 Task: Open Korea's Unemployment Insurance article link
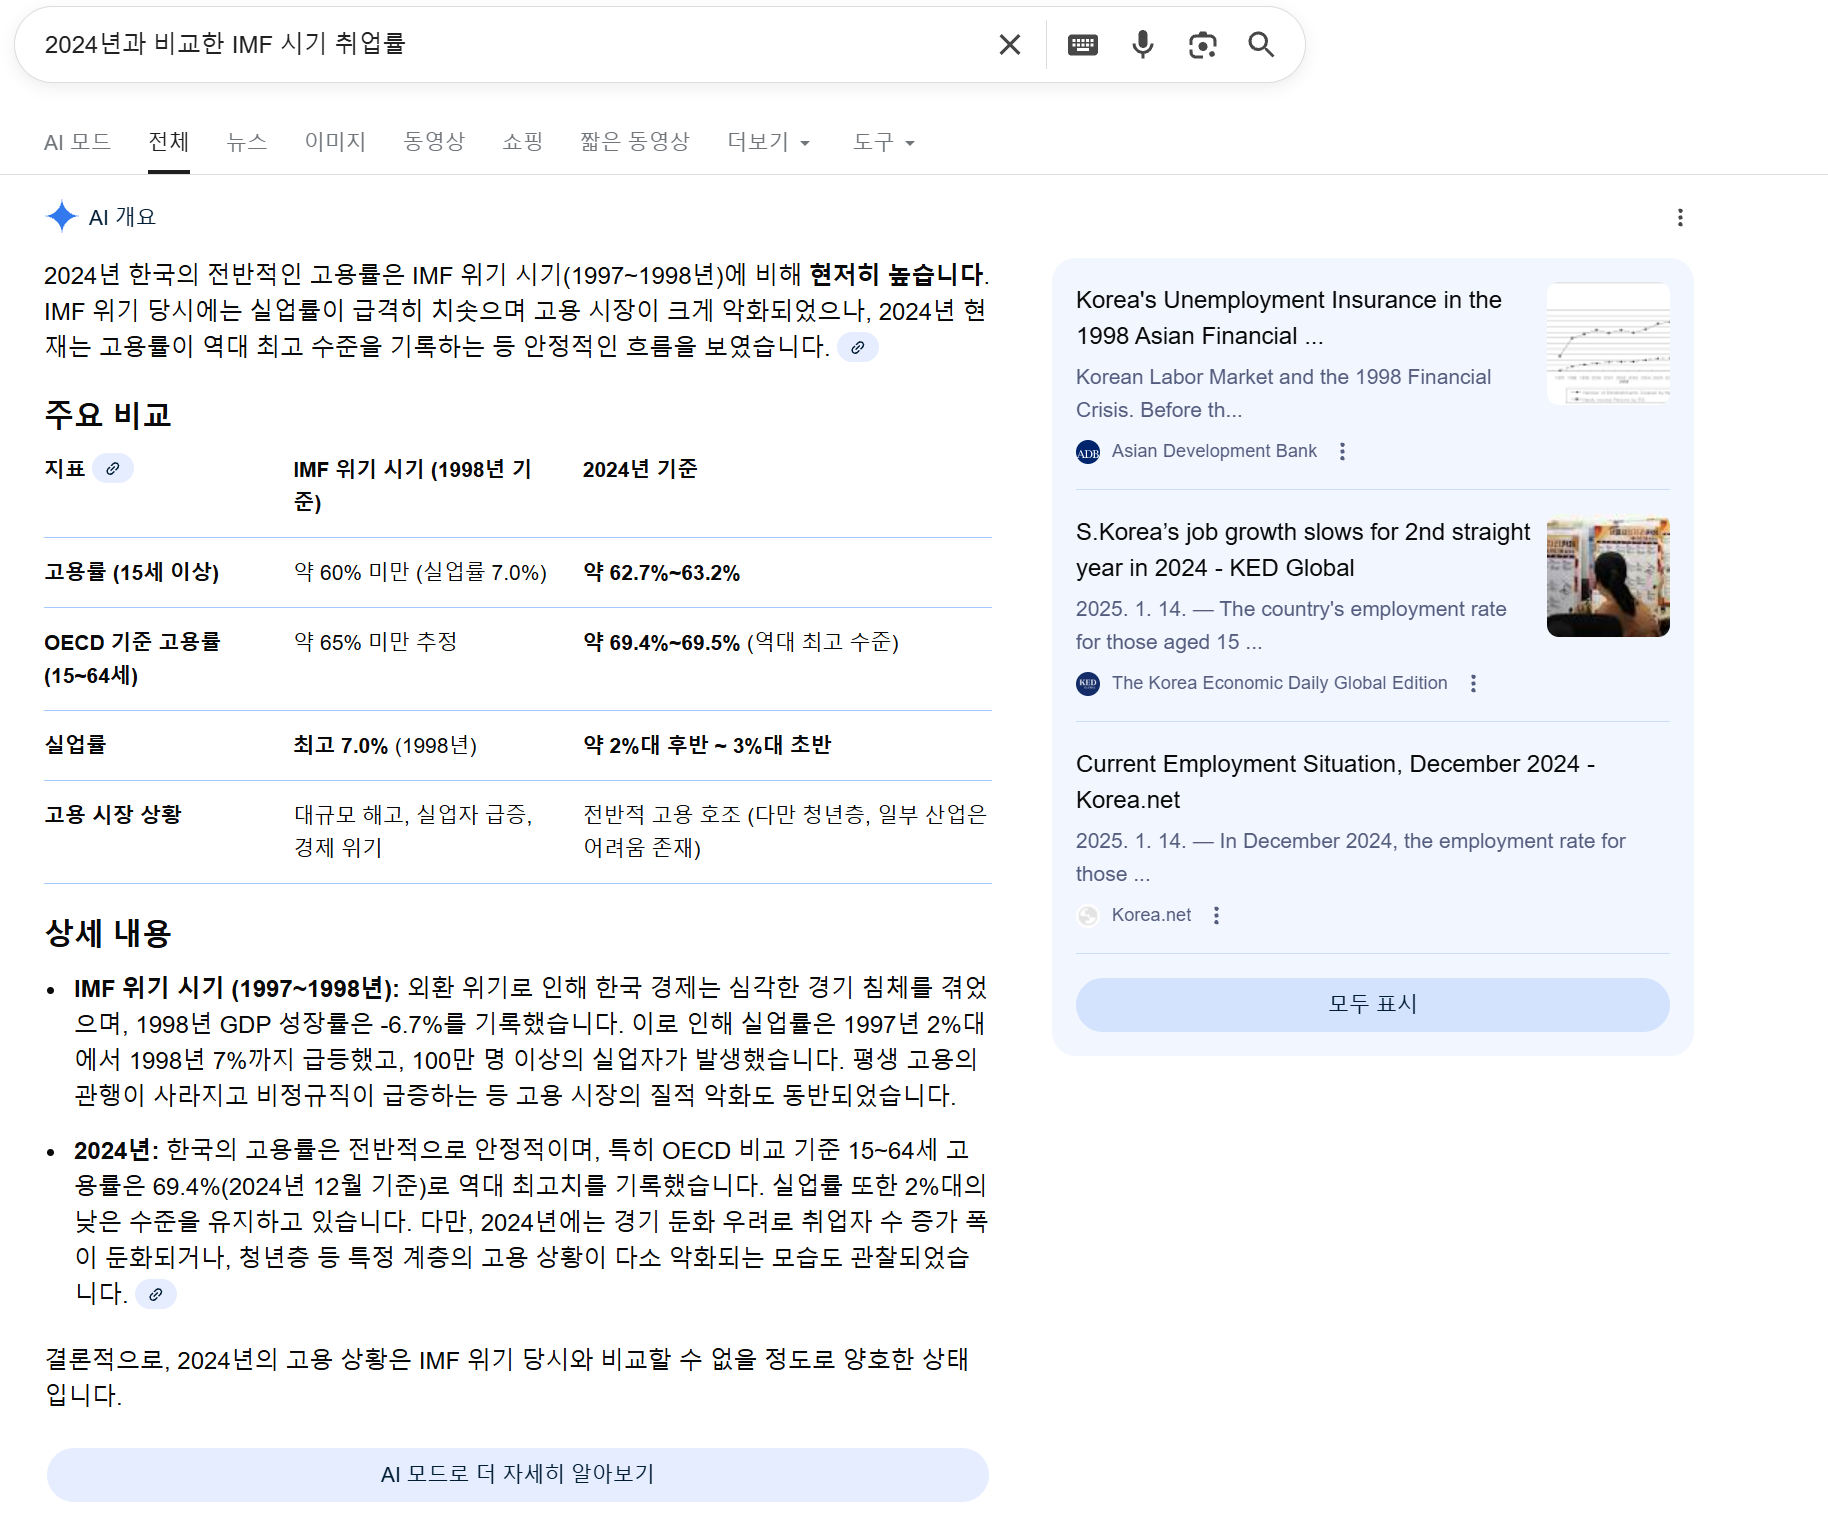[1288, 318]
